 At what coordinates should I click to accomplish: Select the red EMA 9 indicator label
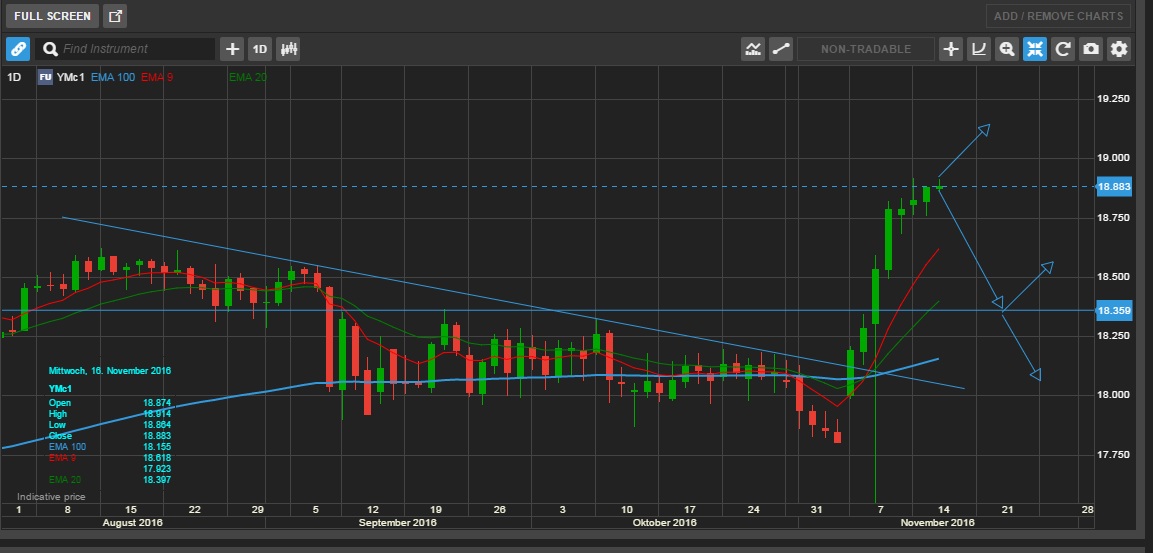click(x=157, y=77)
